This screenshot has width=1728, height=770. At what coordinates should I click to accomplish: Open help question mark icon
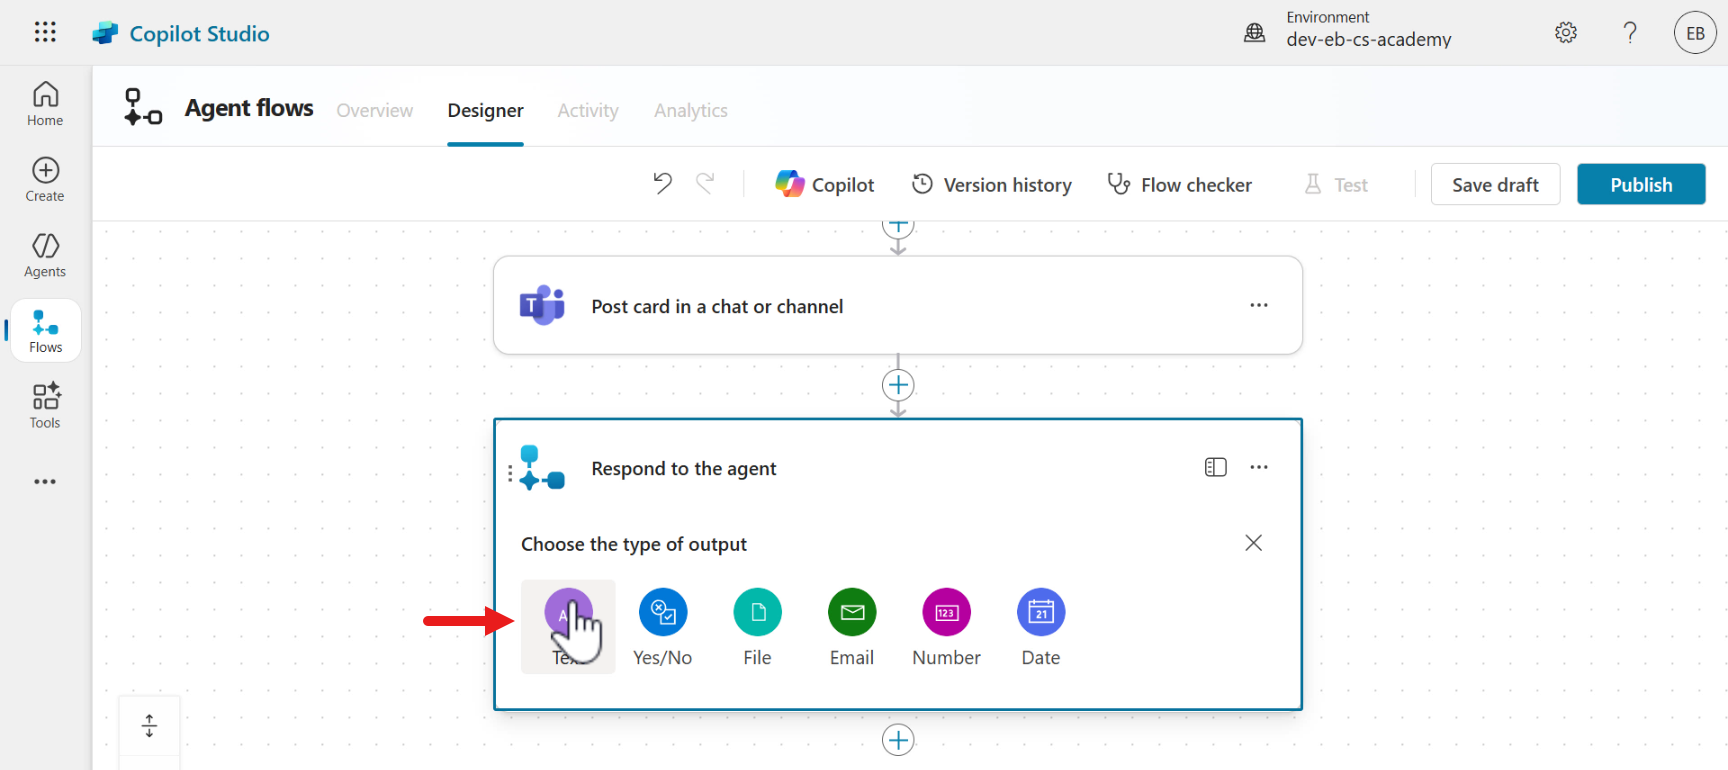click(x=1630, y=33)
